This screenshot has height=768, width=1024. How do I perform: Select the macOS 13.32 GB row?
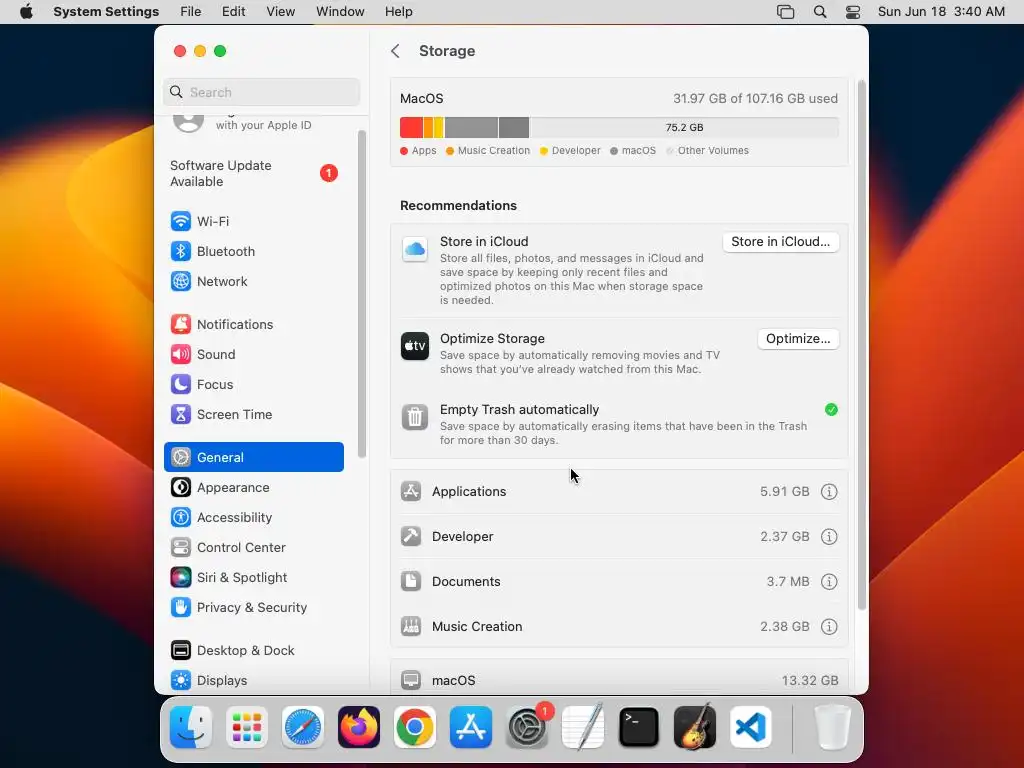tap(619, 679)
